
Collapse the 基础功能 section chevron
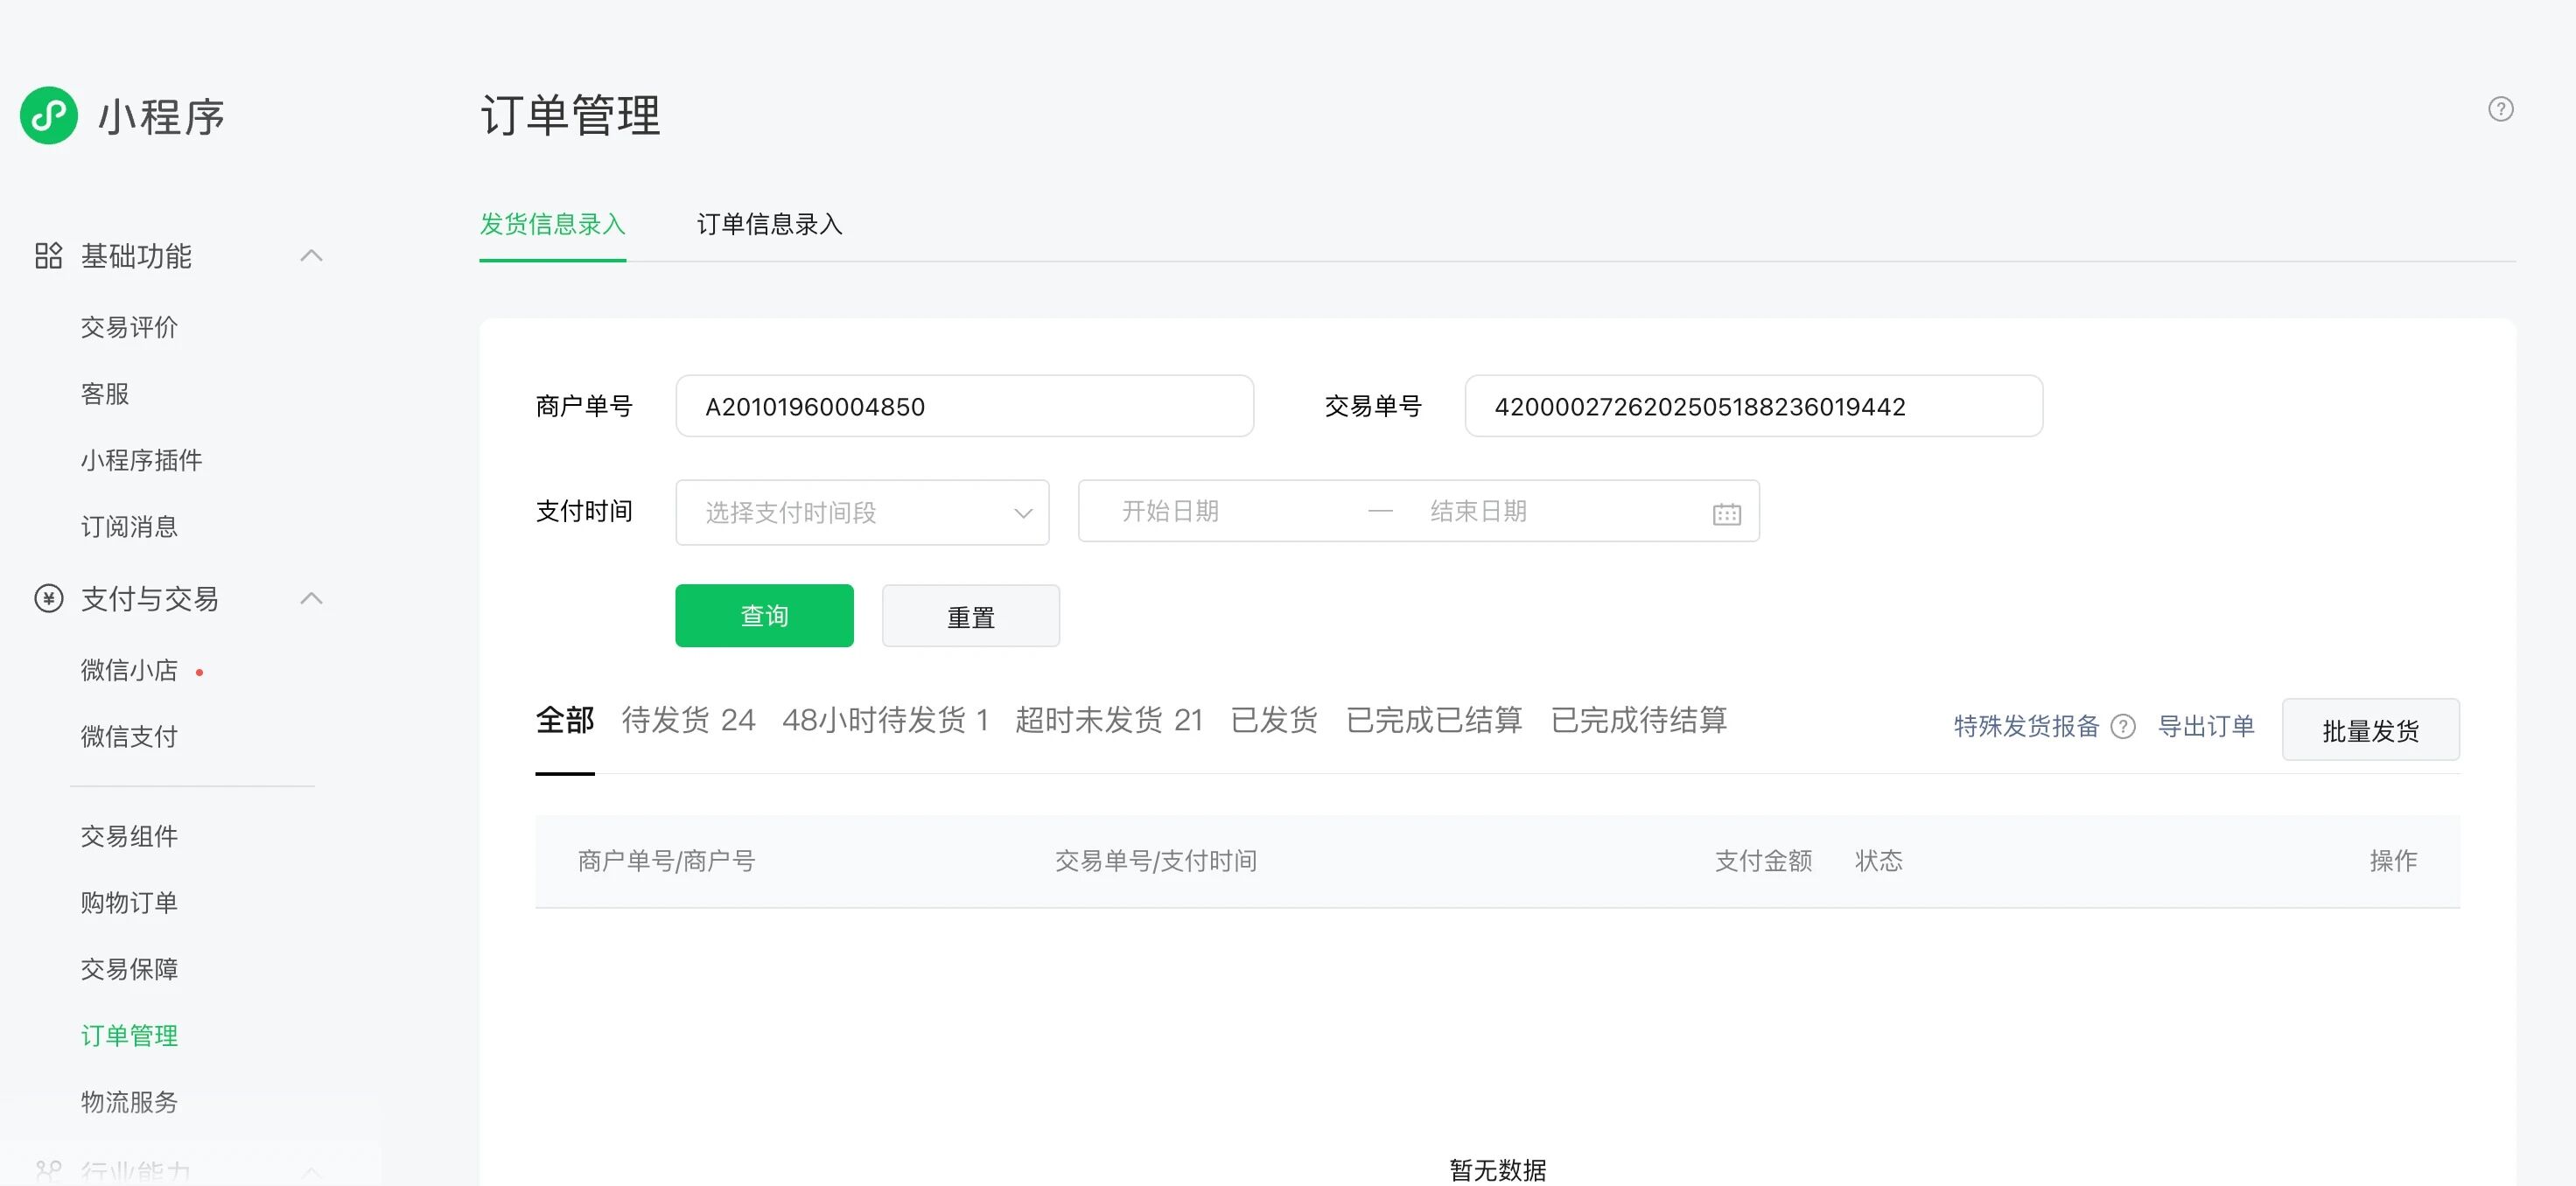tap(311, 256)
